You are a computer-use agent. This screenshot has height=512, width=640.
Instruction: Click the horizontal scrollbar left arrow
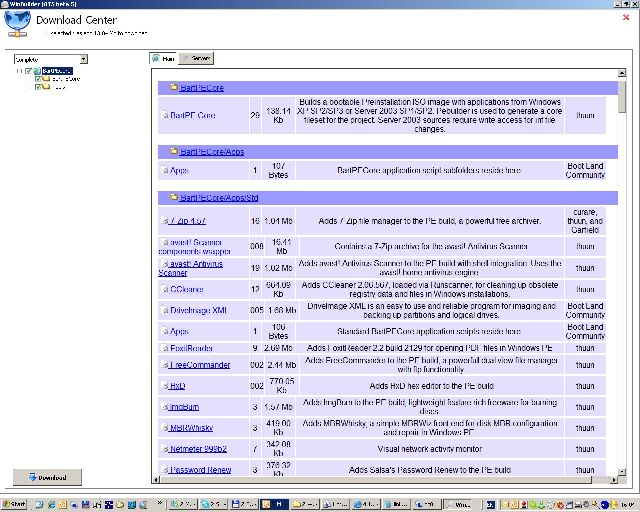[156, 480]
